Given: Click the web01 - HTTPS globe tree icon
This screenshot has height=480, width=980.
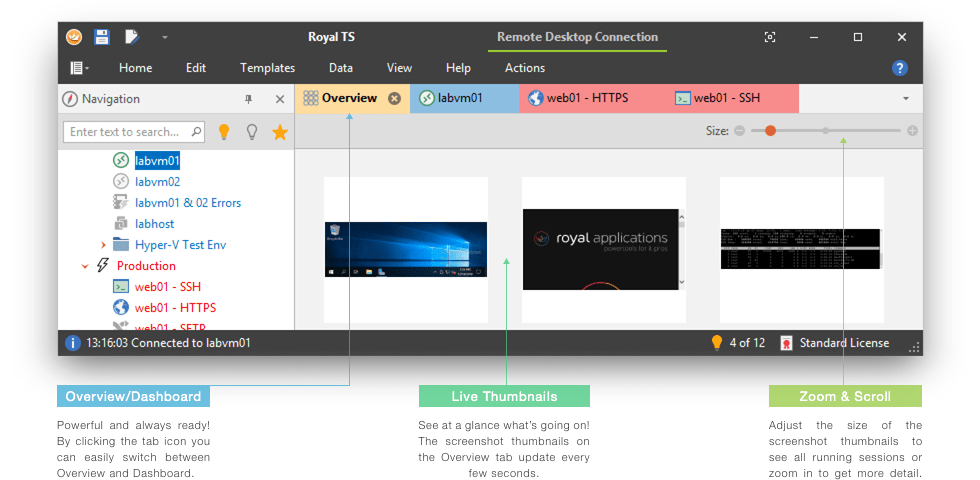Looking at the screenshot, I should (x=121, y=308).
